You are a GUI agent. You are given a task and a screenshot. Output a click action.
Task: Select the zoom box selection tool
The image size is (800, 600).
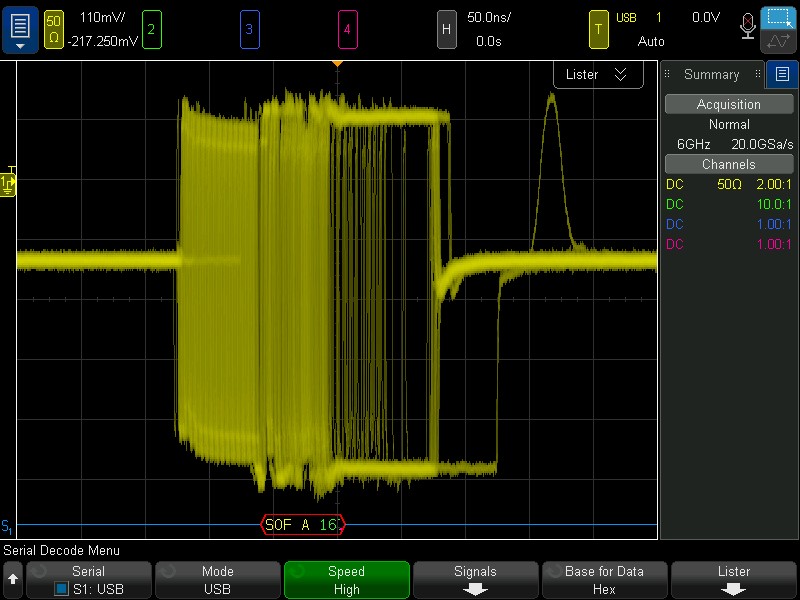click(x=778, y=18)
